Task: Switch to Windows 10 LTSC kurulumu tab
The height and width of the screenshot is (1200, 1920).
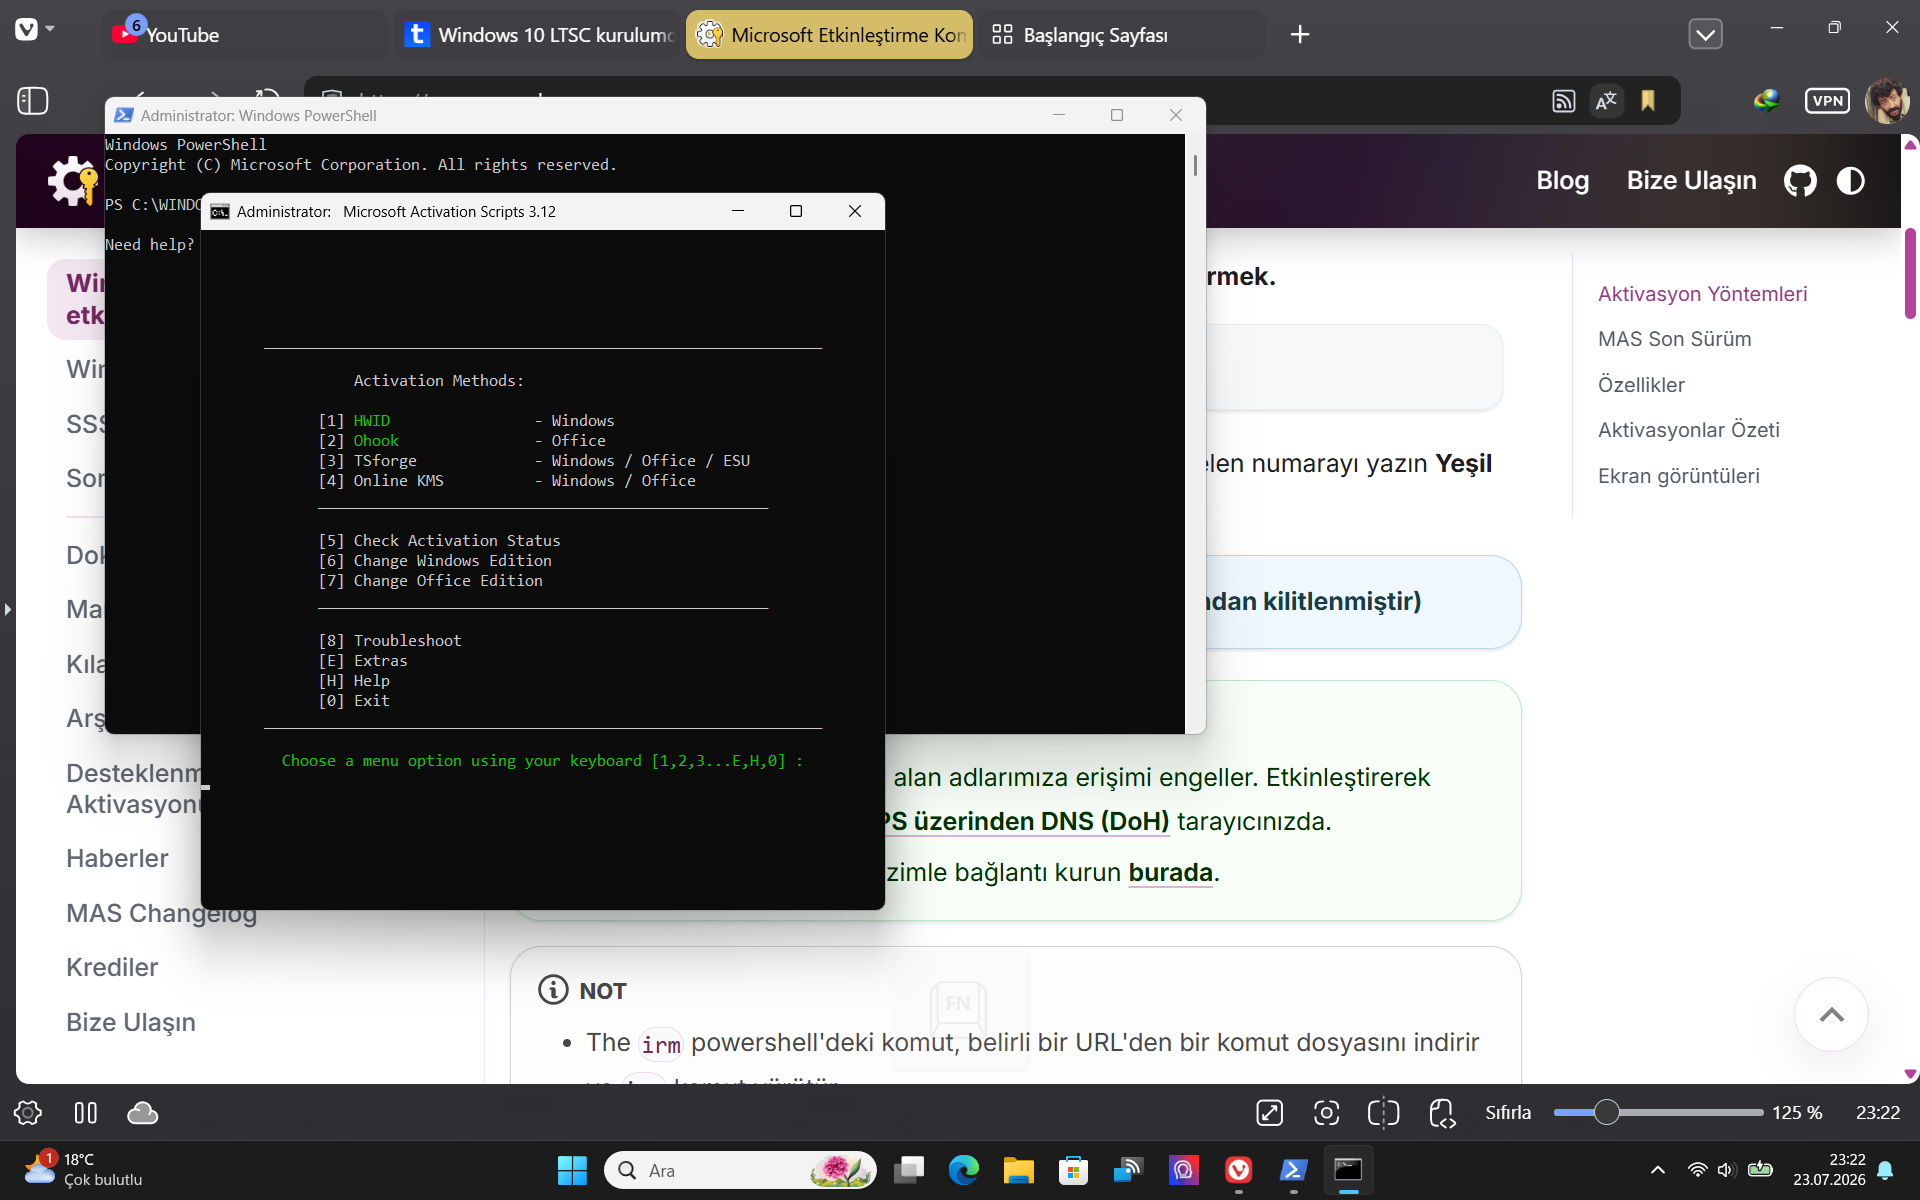Action: [539, 34]
